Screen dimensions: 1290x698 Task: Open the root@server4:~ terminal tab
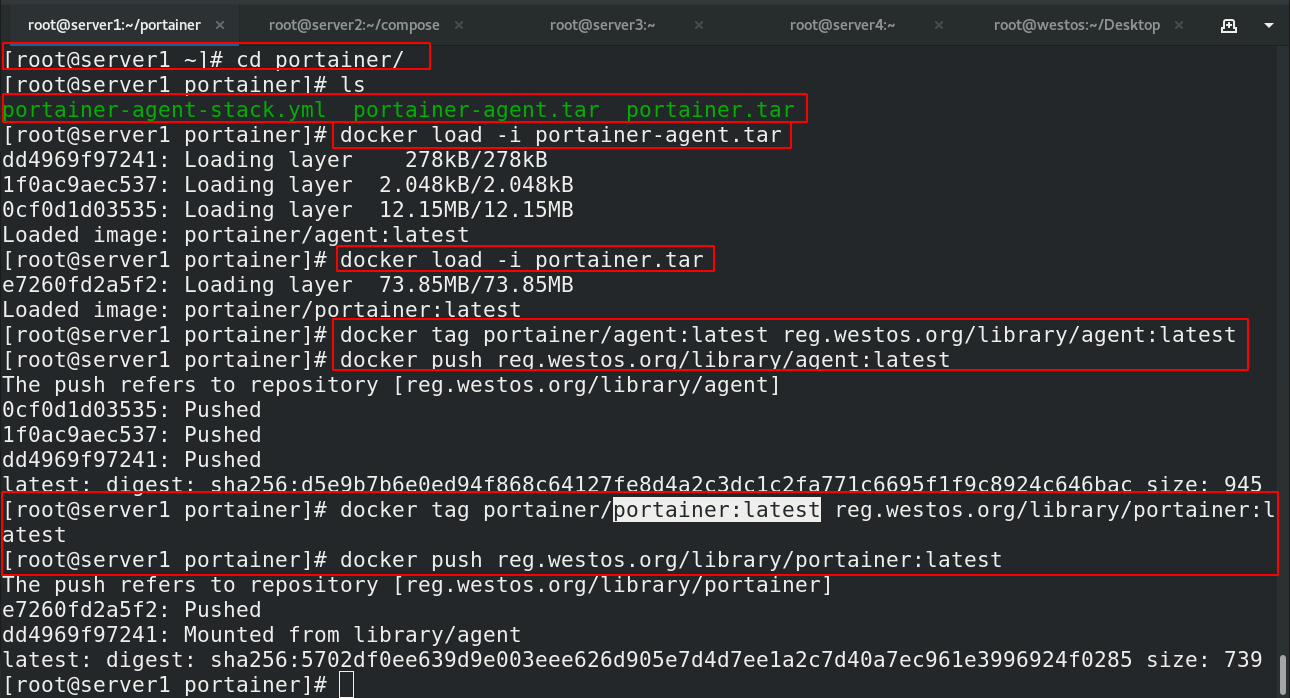842,24
